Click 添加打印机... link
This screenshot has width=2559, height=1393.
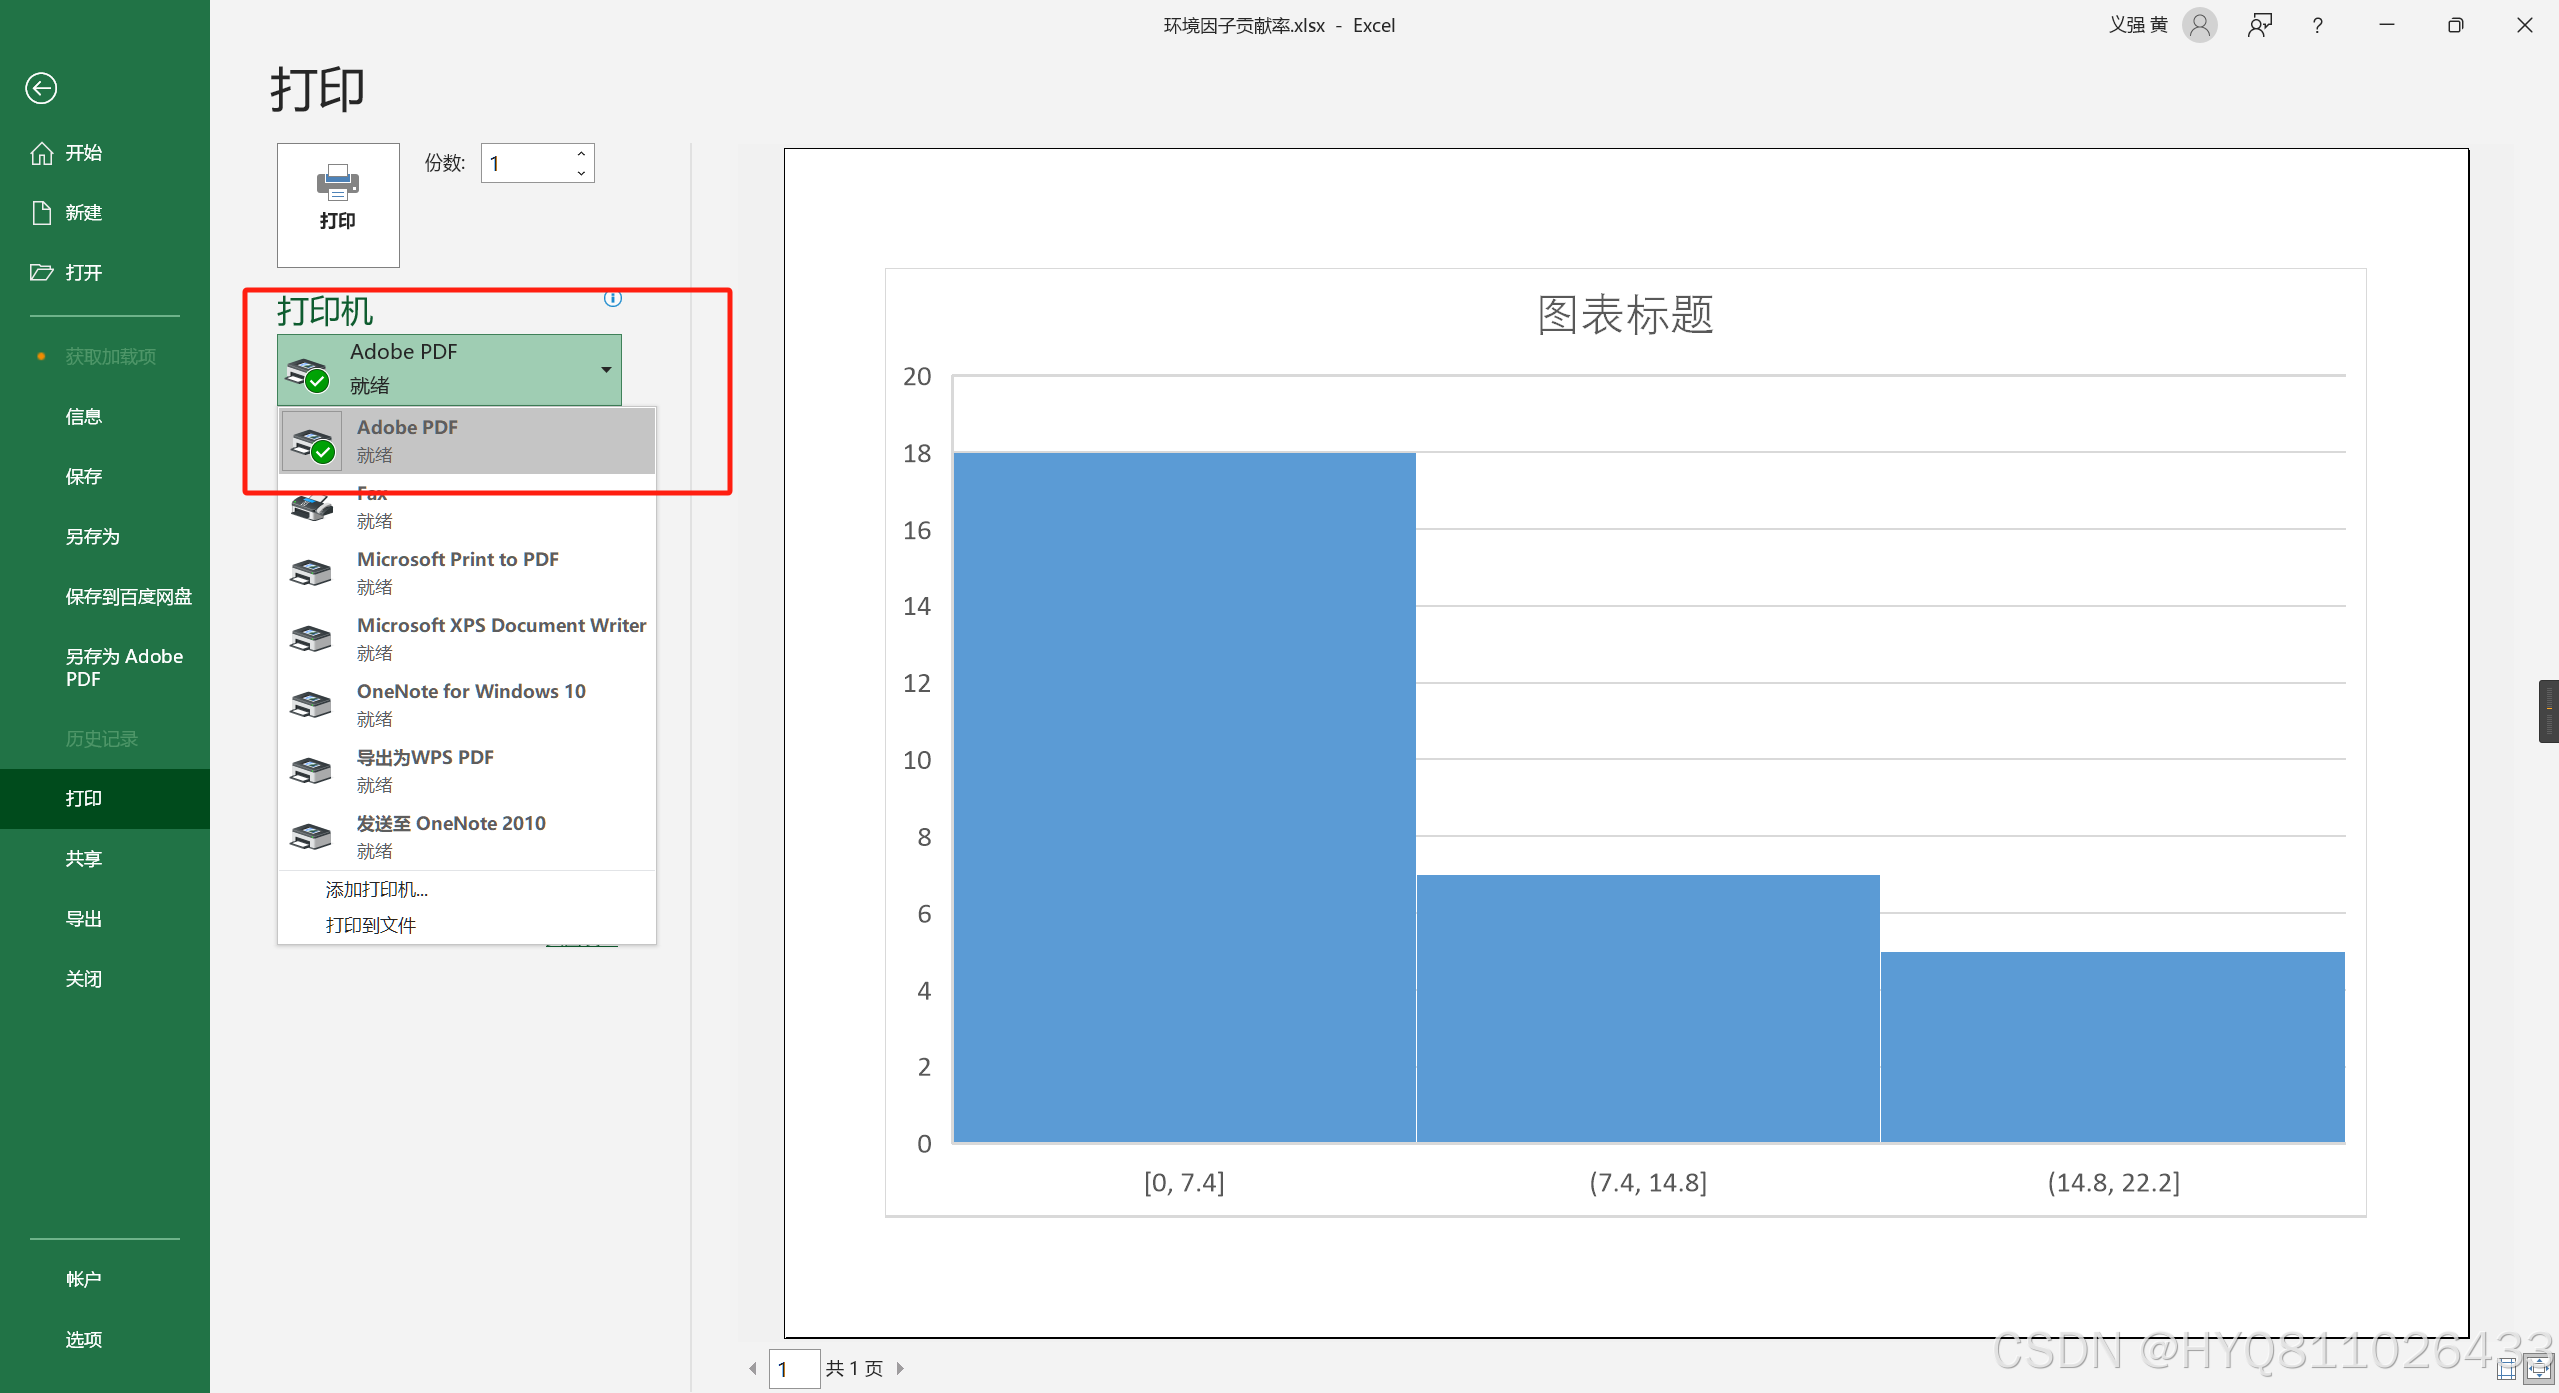[376, 889]
